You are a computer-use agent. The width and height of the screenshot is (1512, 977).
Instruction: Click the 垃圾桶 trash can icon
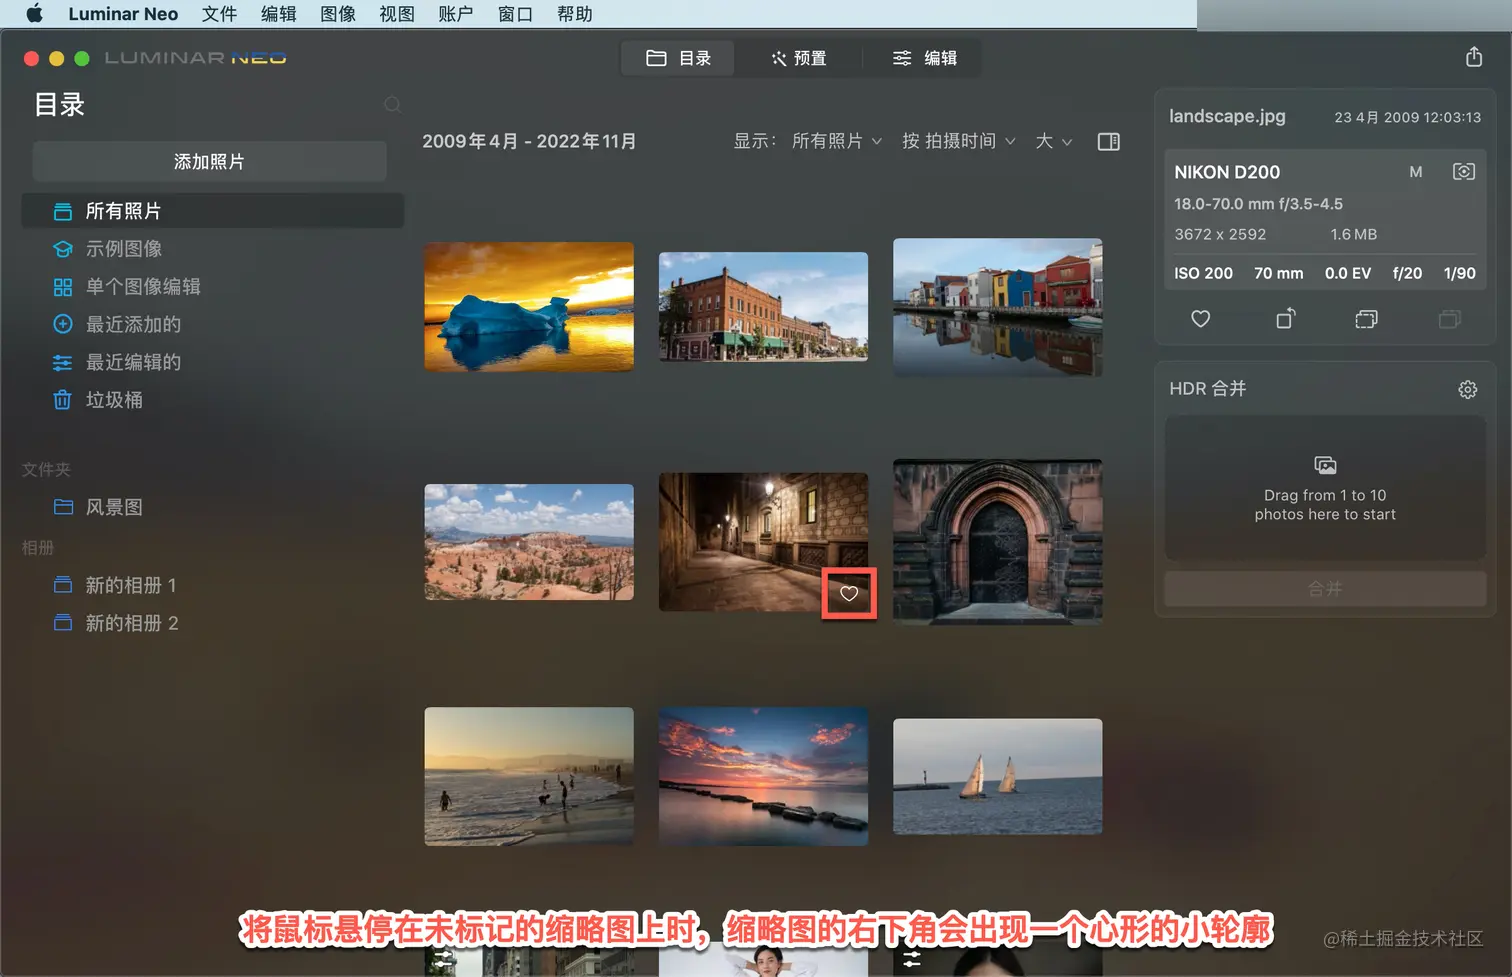tap(63, 400)
